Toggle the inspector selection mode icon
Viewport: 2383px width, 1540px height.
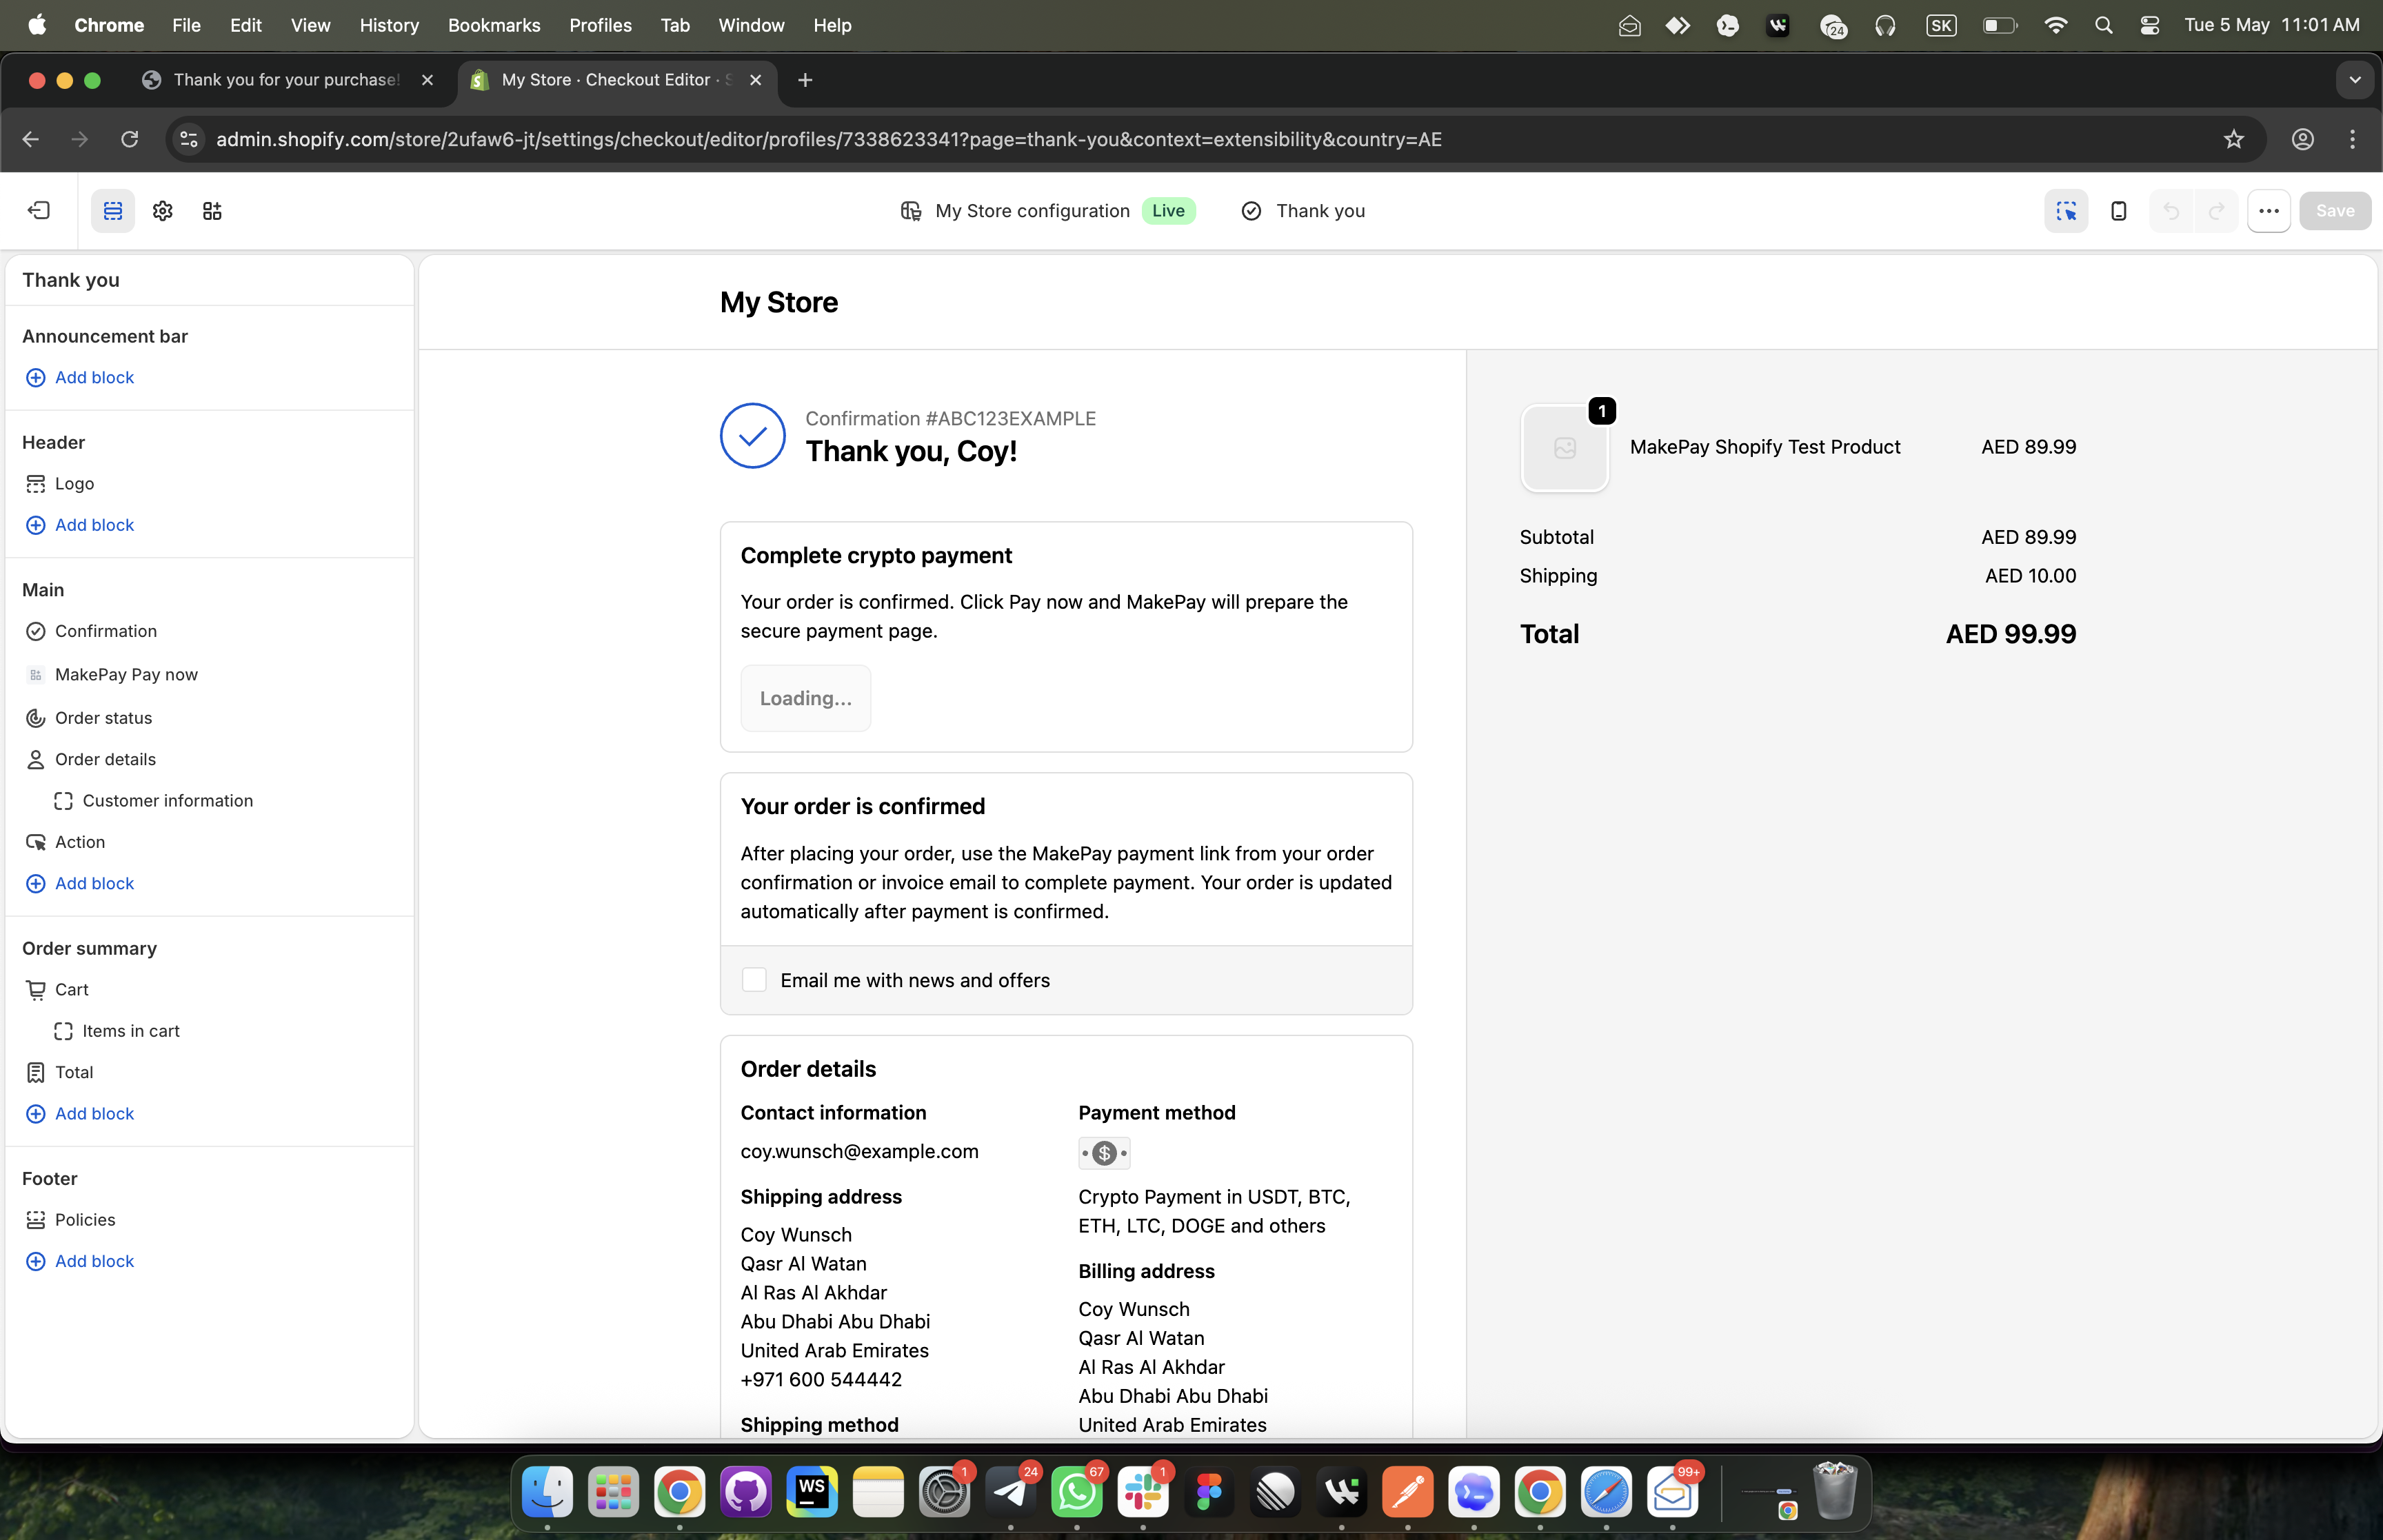[x=2066, y=210]
